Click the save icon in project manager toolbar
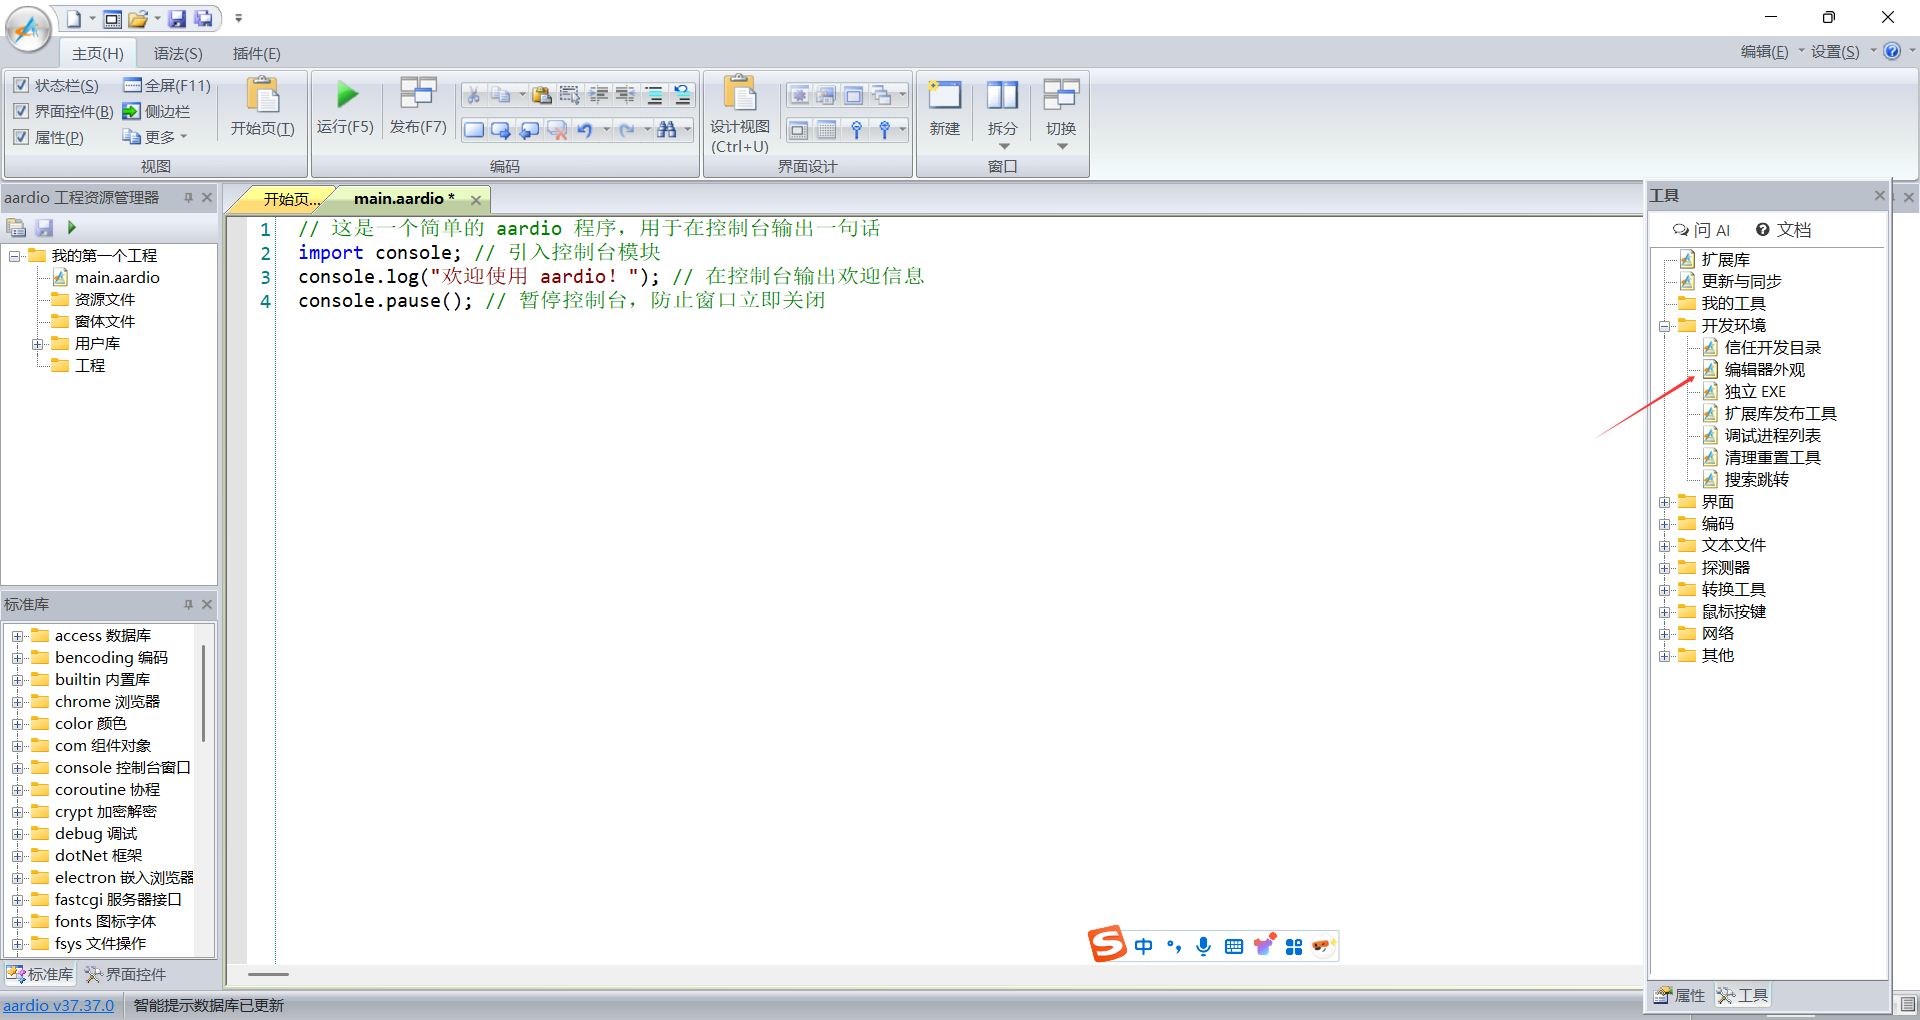Image resolution: width=1920 pixels, height=1020 pixels. 44,228
